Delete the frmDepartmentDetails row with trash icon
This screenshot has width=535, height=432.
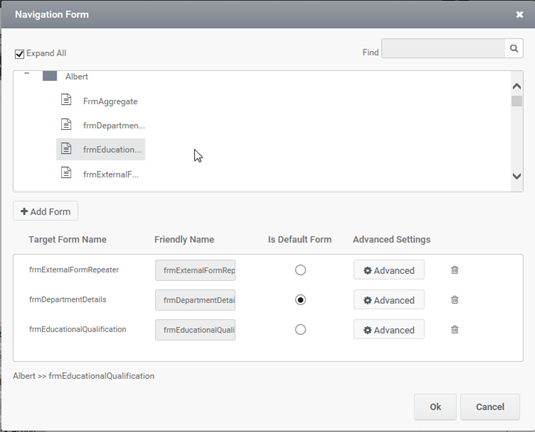pyautogui.click(x=454, y=300)
